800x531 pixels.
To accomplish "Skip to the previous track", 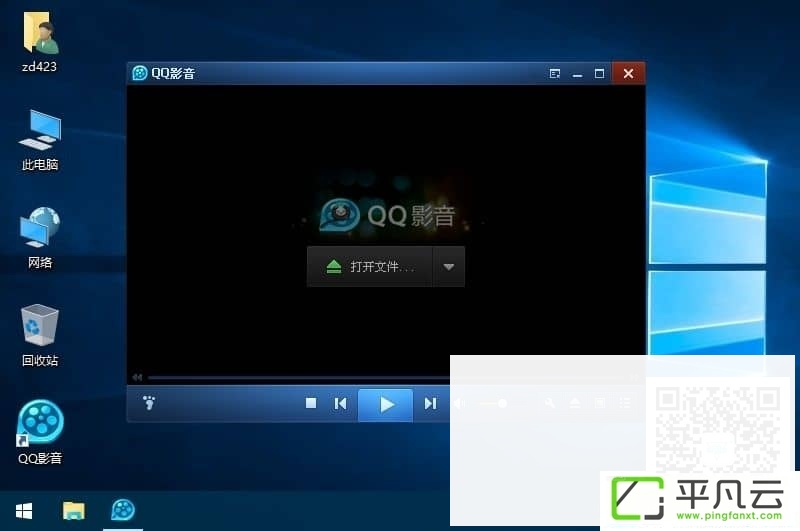I will pyautogui.click(x=340, y=404).
